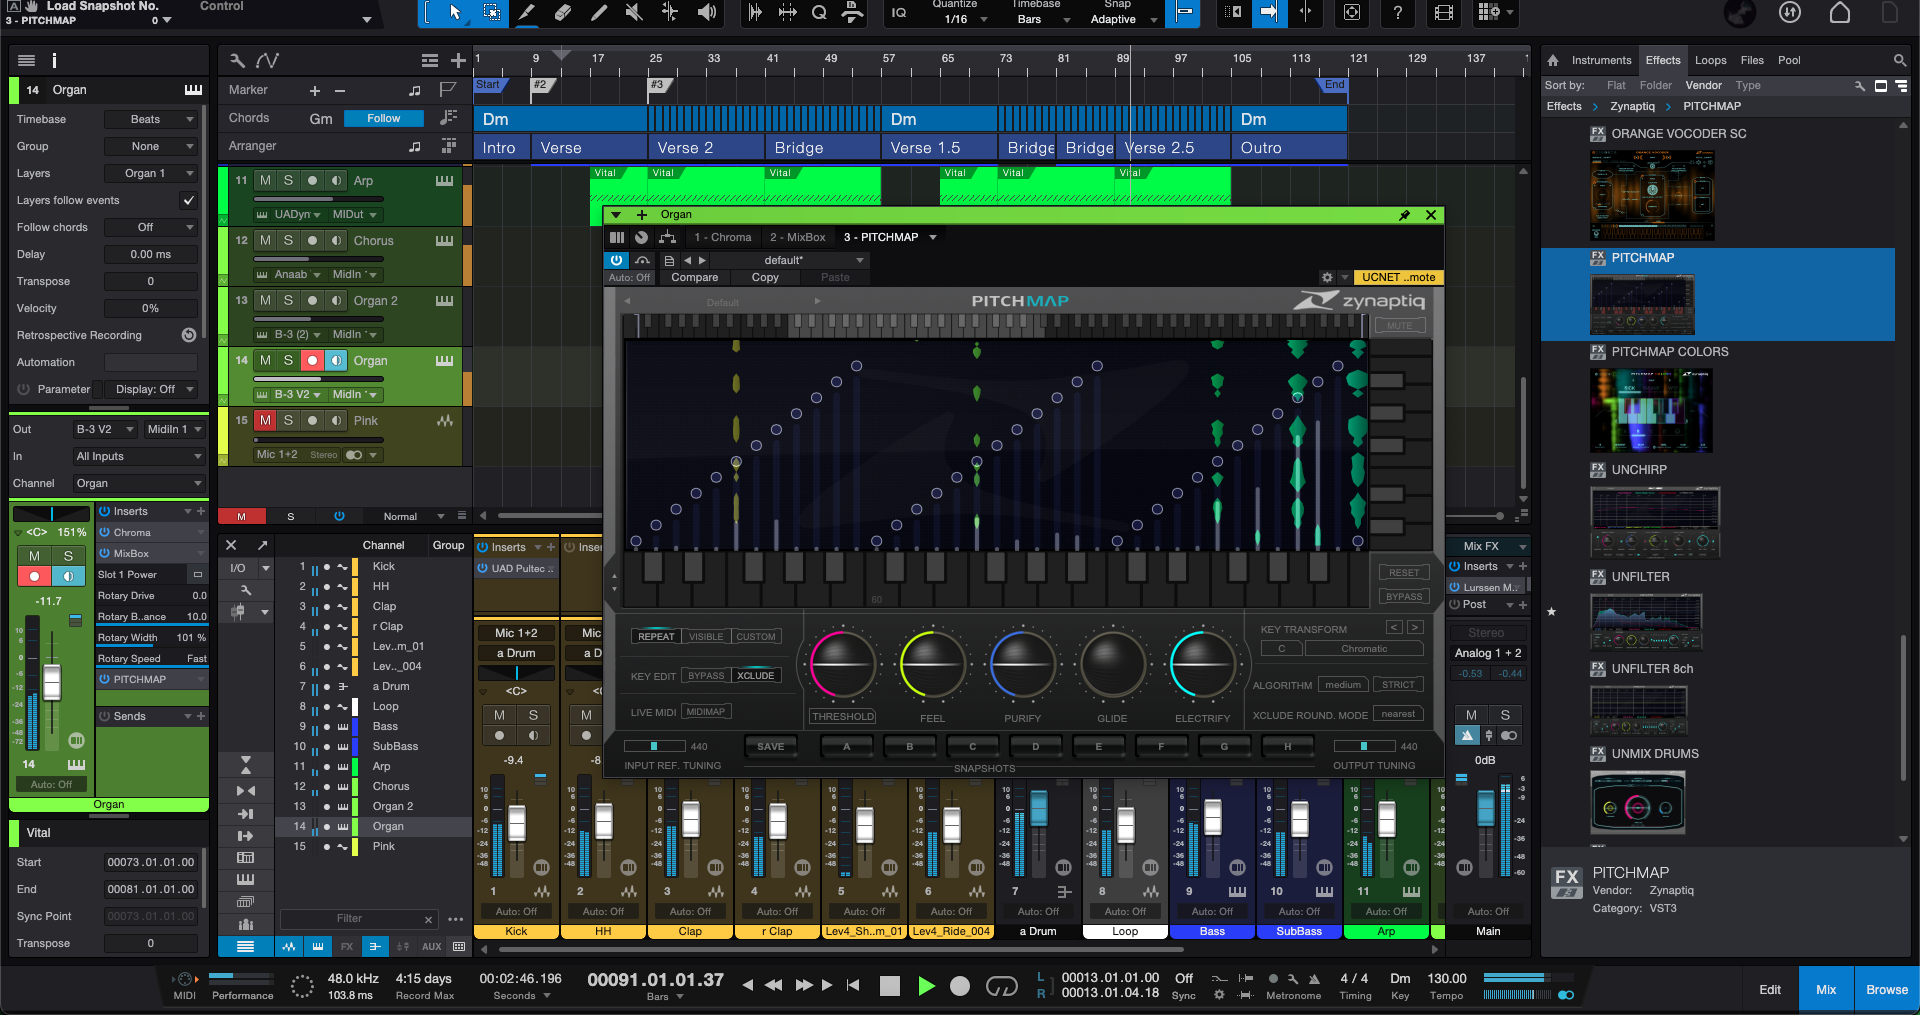1920x1015 pixels.
Task: Click the PITCHMAP BYPASS button
Action: [1404, 596]
